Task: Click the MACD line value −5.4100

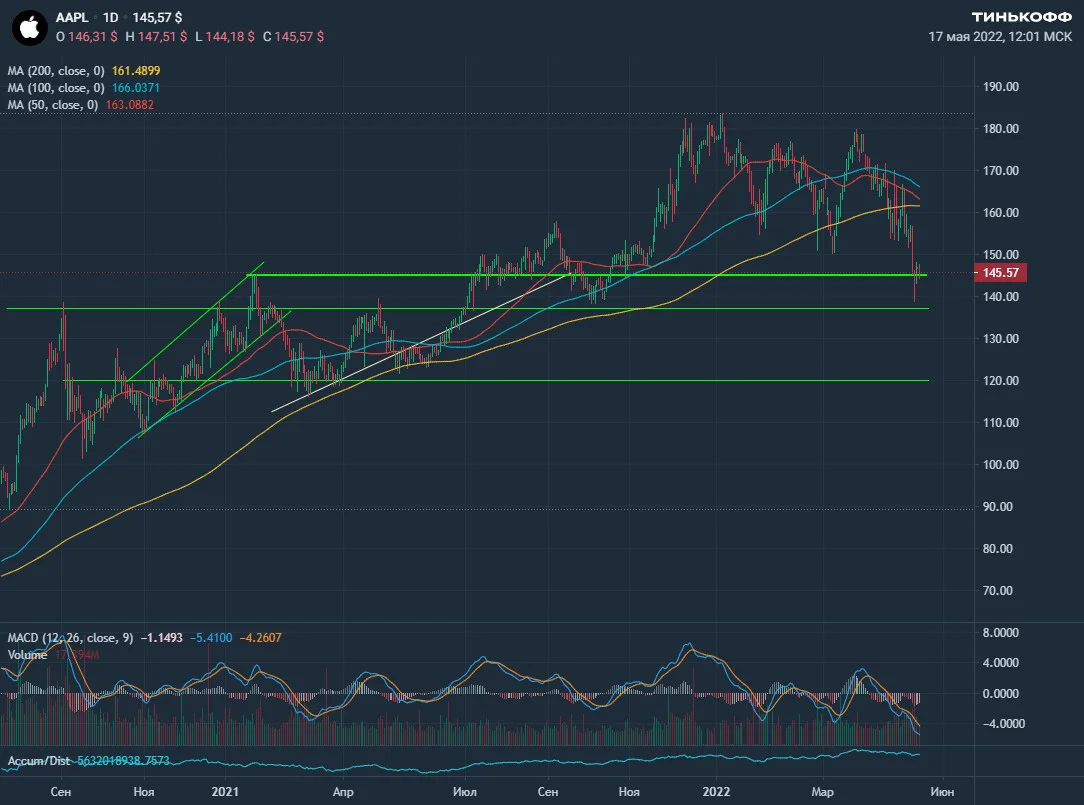Action: click(x=211, y=638)
